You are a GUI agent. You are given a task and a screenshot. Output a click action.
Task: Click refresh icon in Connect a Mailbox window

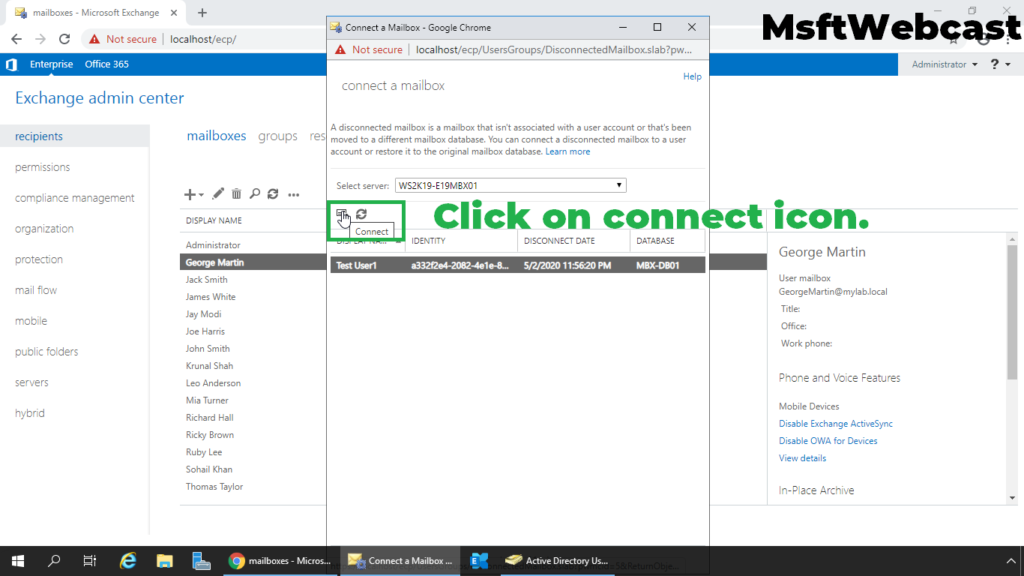click(361, 214)
